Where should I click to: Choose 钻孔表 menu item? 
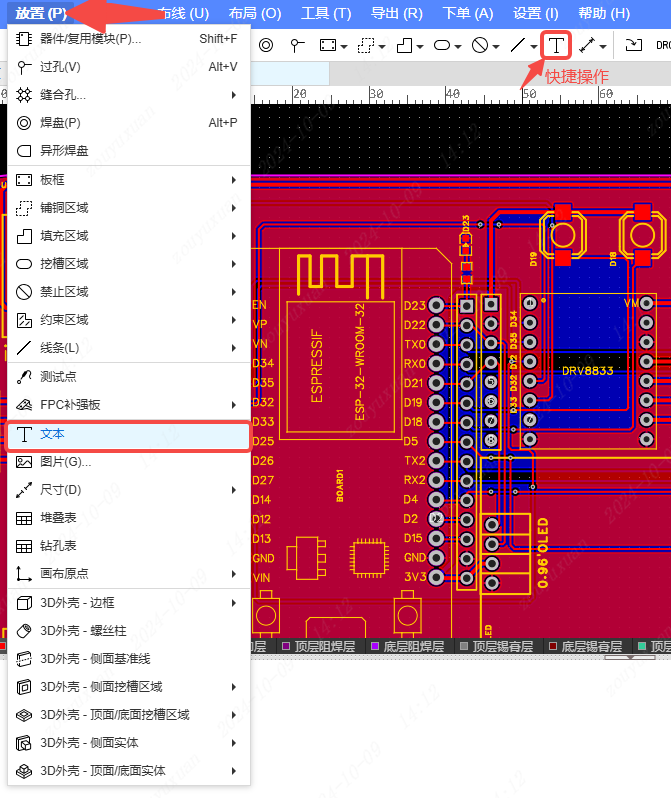coord(129,546)
